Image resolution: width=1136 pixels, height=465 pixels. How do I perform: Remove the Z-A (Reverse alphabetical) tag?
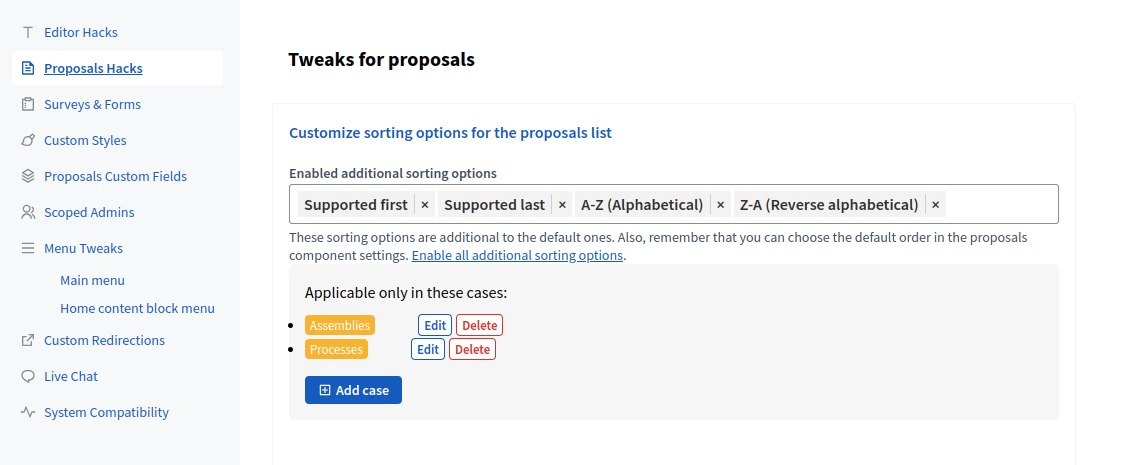[936, 205]
